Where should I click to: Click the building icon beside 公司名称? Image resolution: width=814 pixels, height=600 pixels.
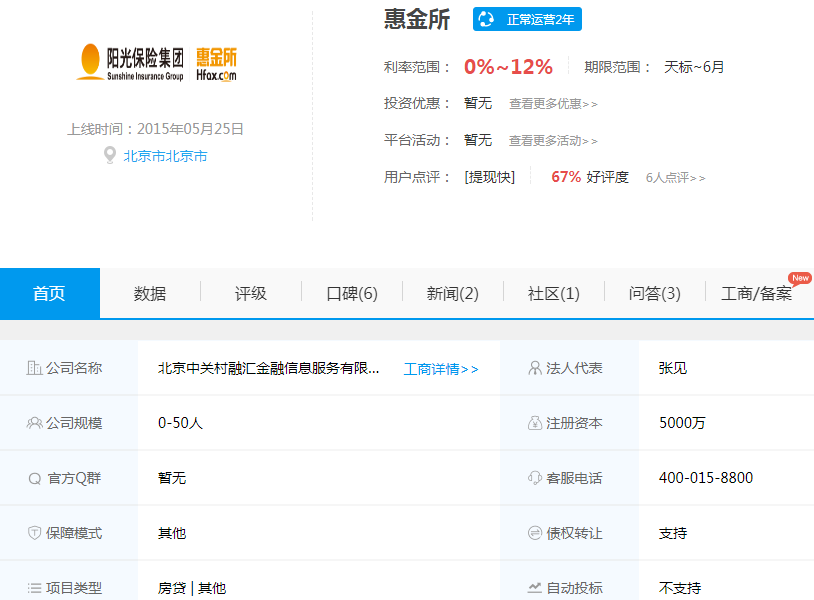(34, 368)
